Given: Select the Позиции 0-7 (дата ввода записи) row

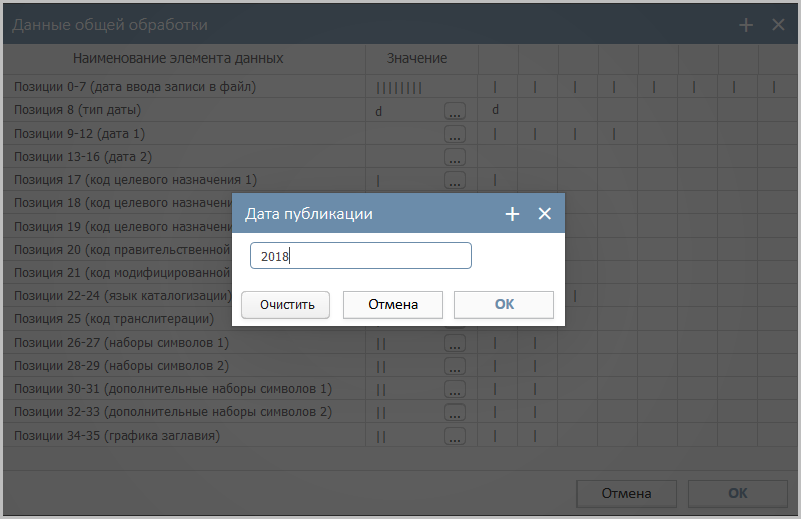Looking at the screenshot, I should coord(135,87).
